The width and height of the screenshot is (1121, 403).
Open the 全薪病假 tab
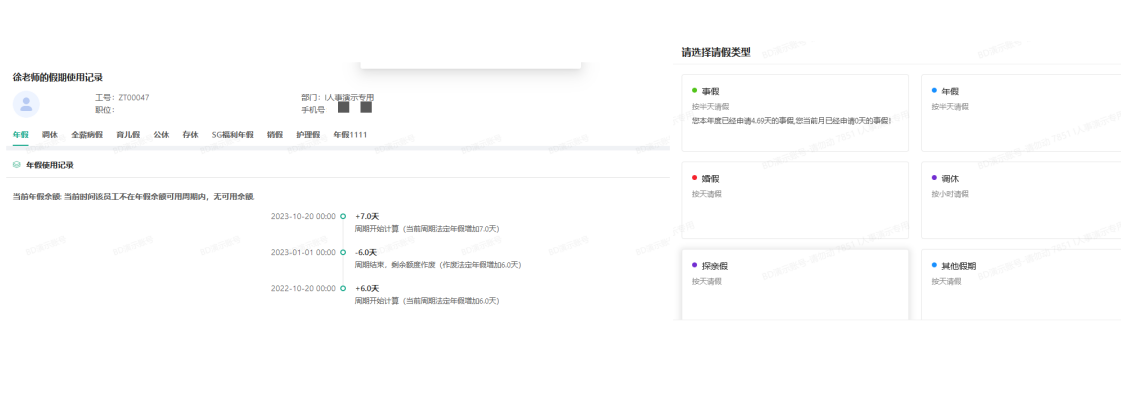(x=87, y=134)
